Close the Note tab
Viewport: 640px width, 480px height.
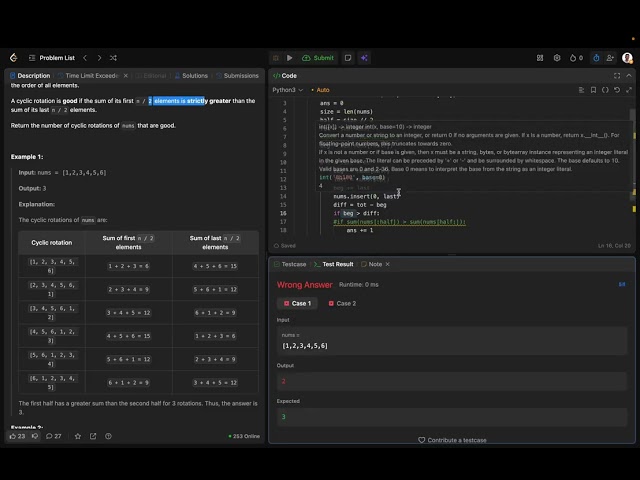point(388,264)
